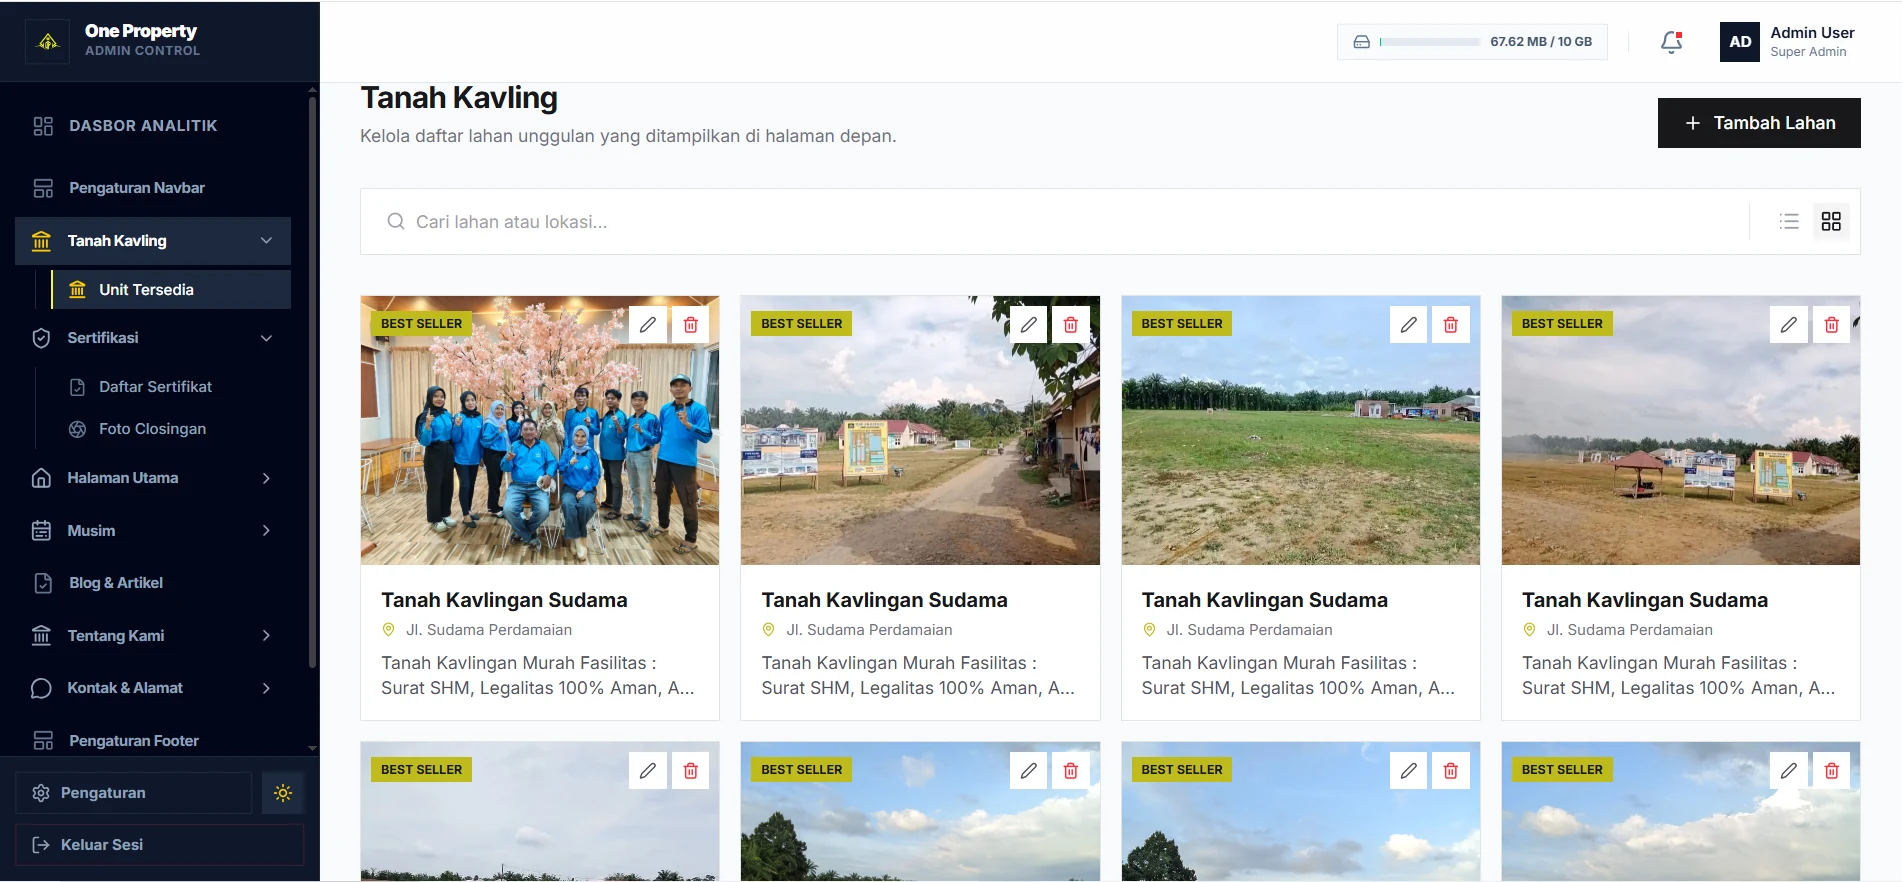Edit the card showing team in blue jackets

[648, 324]
